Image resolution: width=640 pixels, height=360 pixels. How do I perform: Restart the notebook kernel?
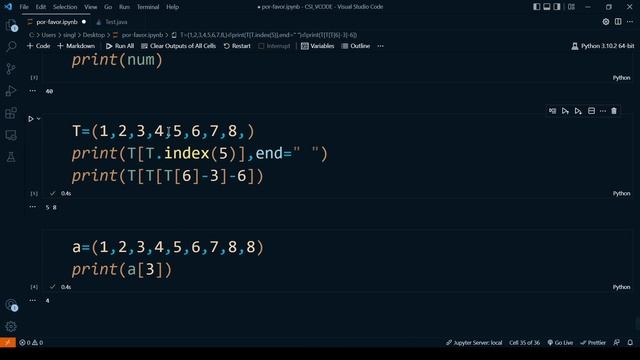coord(237,46)
